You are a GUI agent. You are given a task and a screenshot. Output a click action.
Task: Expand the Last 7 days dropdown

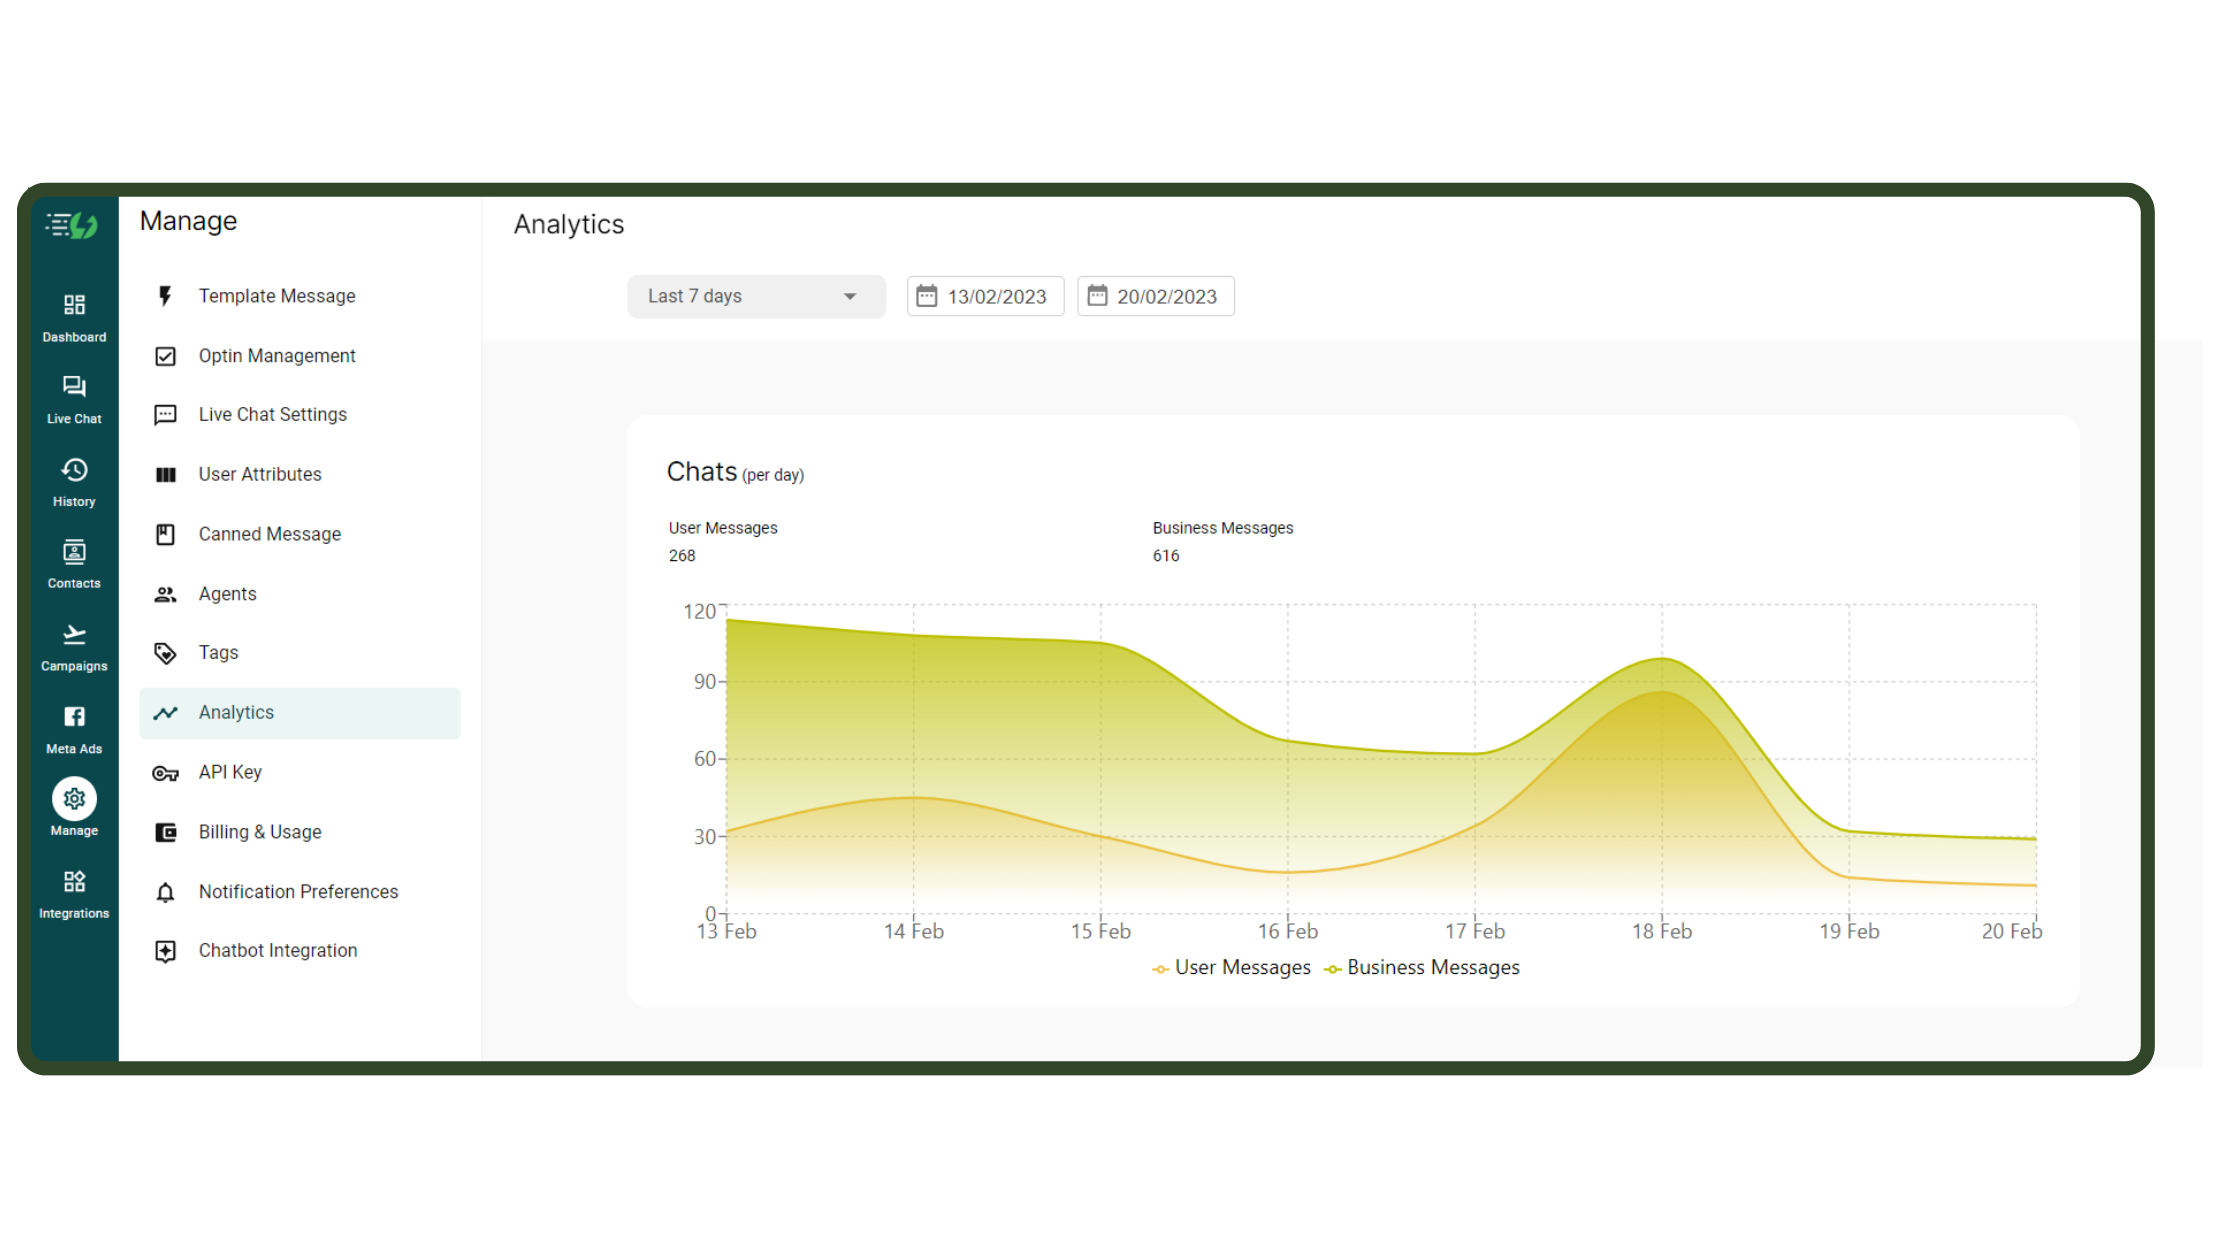coord(756,297)
